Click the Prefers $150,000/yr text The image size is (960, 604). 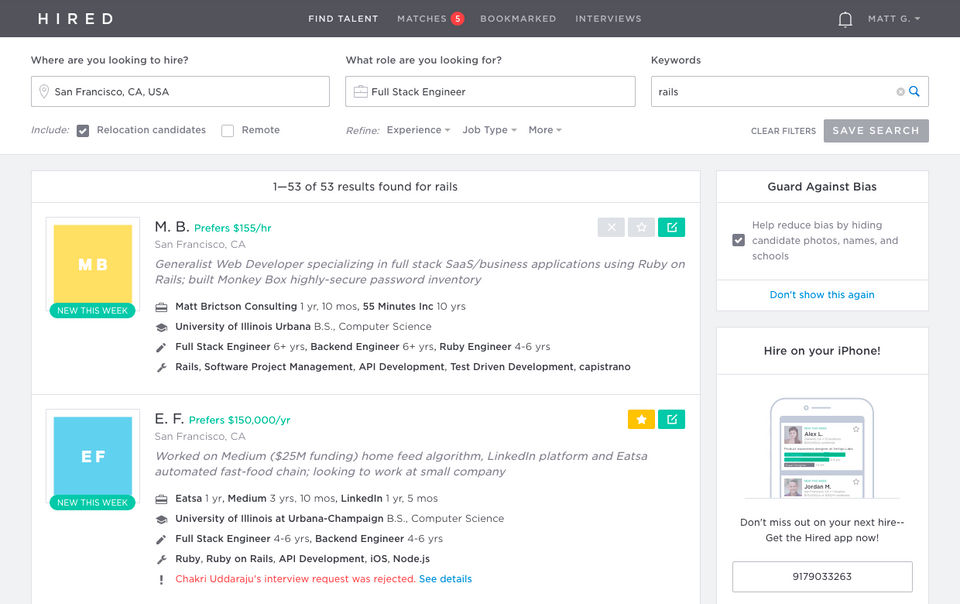click(239, 420)
